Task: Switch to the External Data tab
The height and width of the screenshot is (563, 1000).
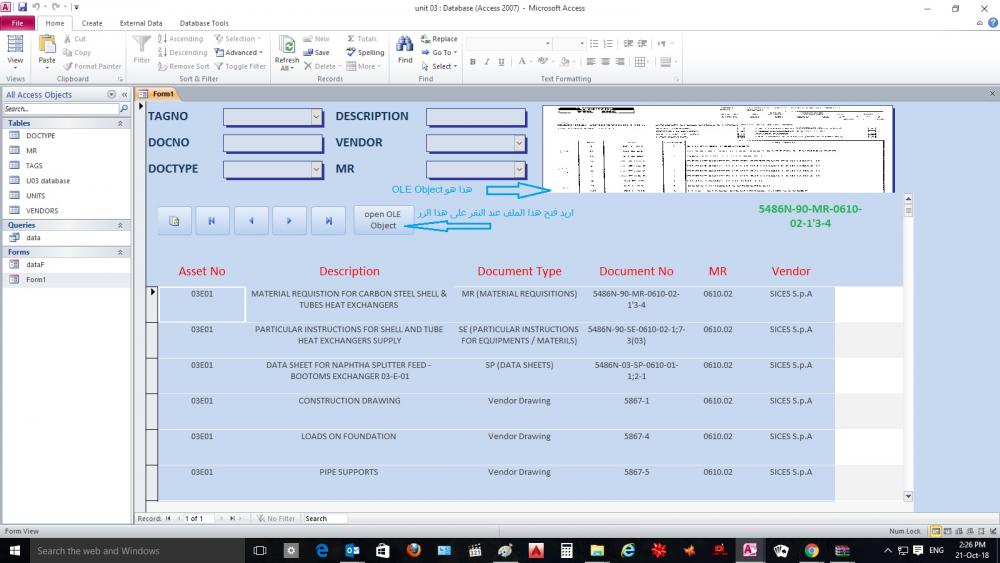Action: 141,23
